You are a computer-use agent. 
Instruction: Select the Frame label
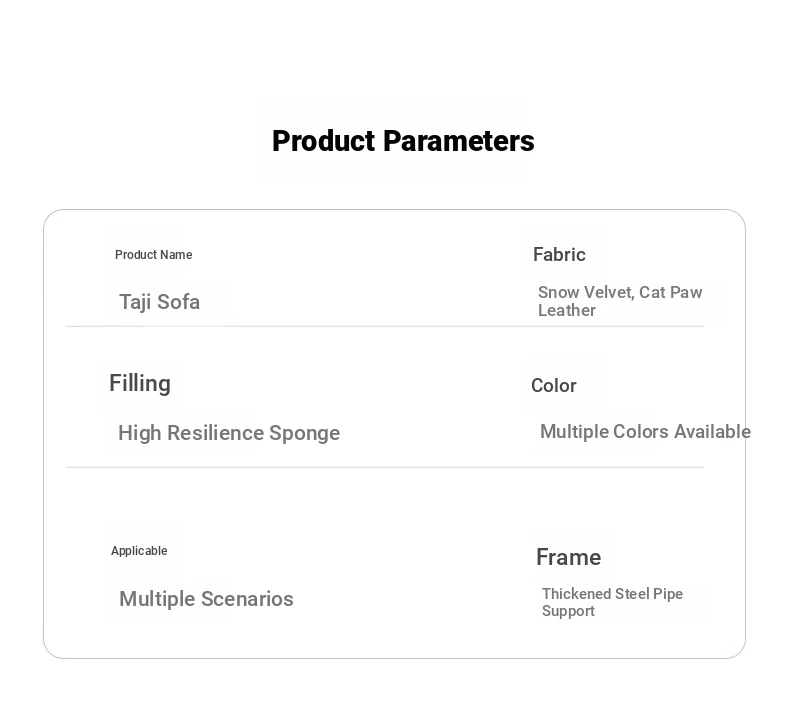568,557
